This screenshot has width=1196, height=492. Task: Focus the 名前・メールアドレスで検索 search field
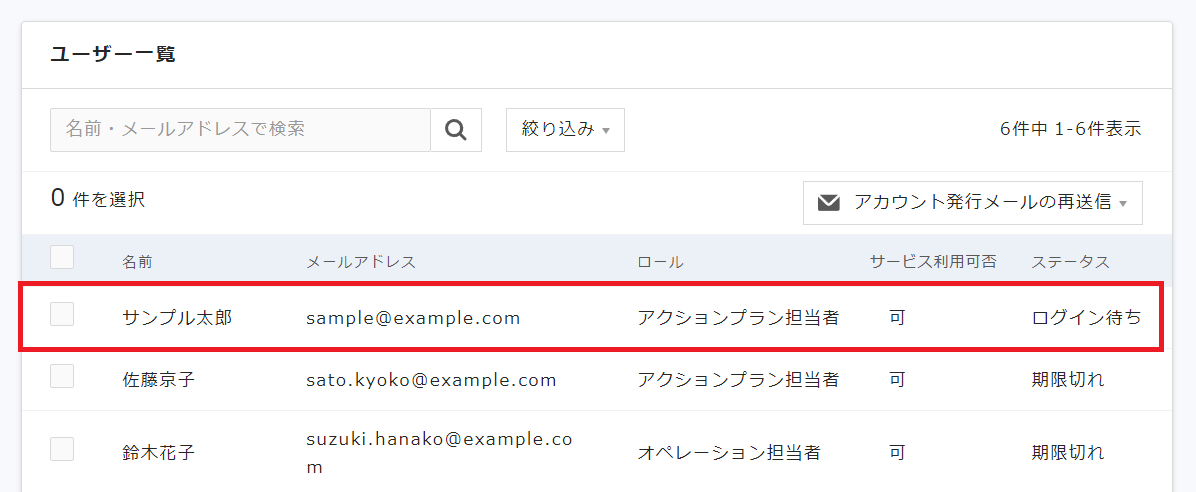click(240, 130)
